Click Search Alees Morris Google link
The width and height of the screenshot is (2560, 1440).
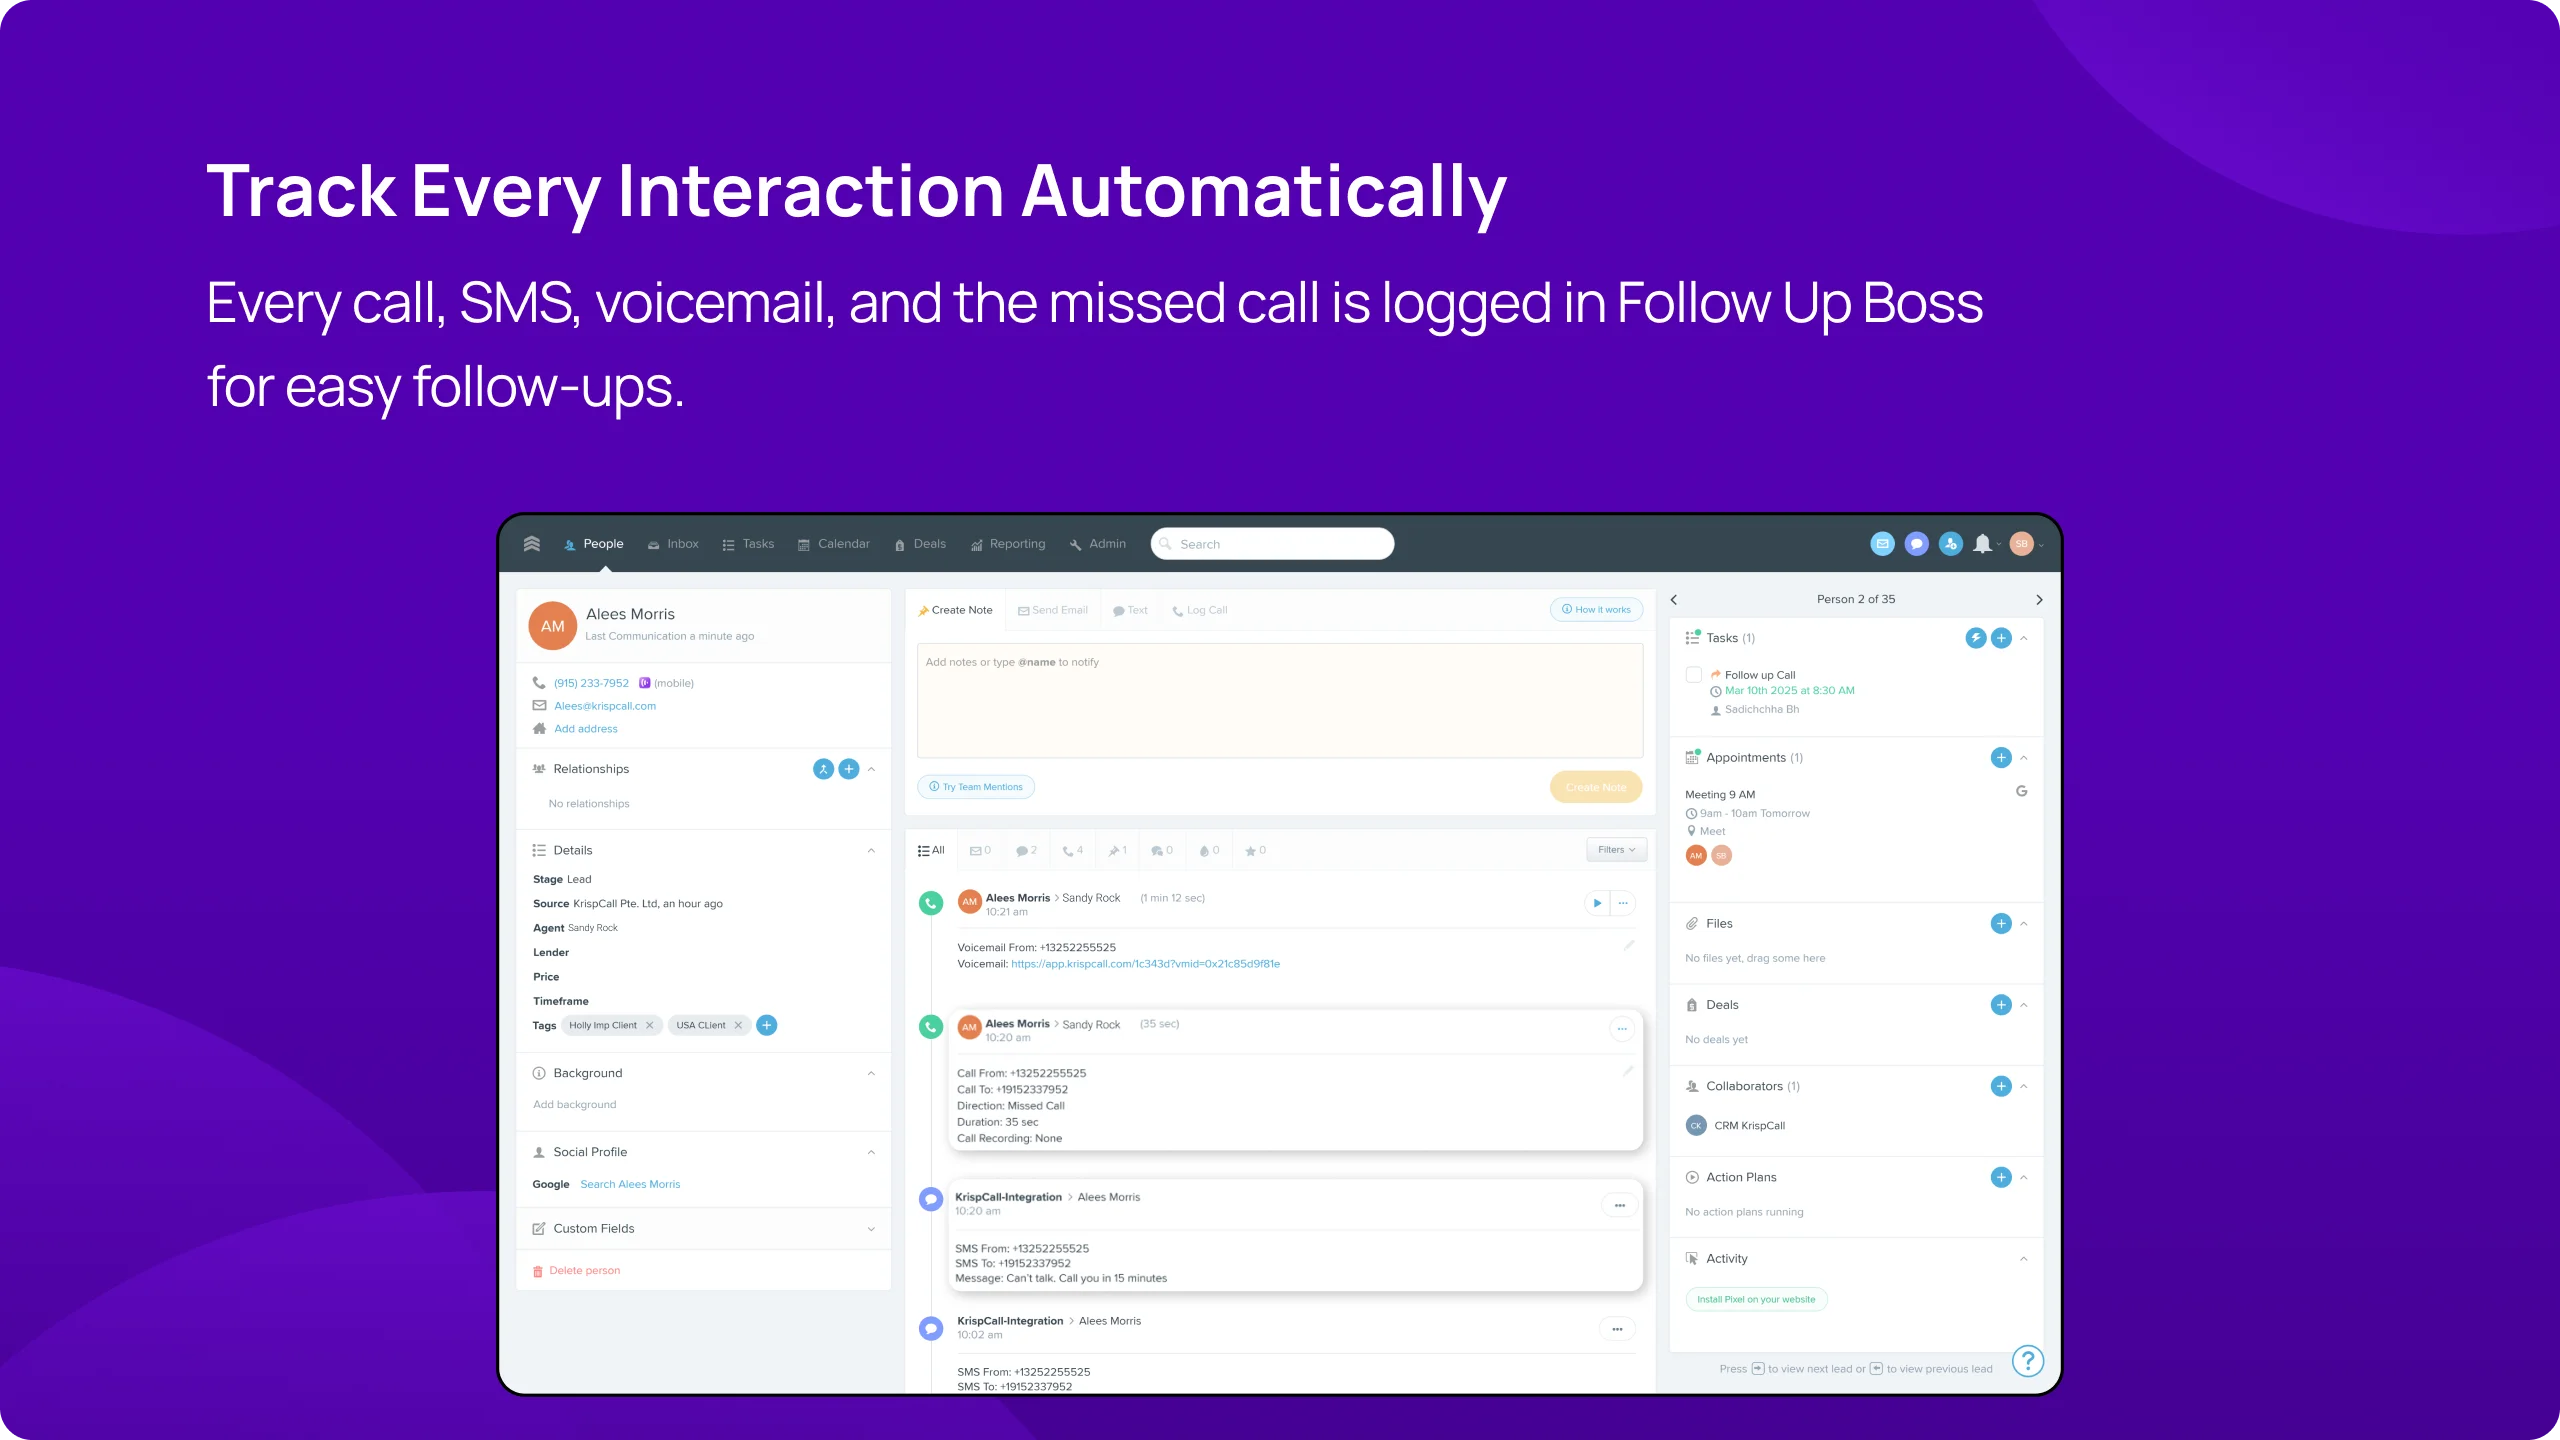630,1184
